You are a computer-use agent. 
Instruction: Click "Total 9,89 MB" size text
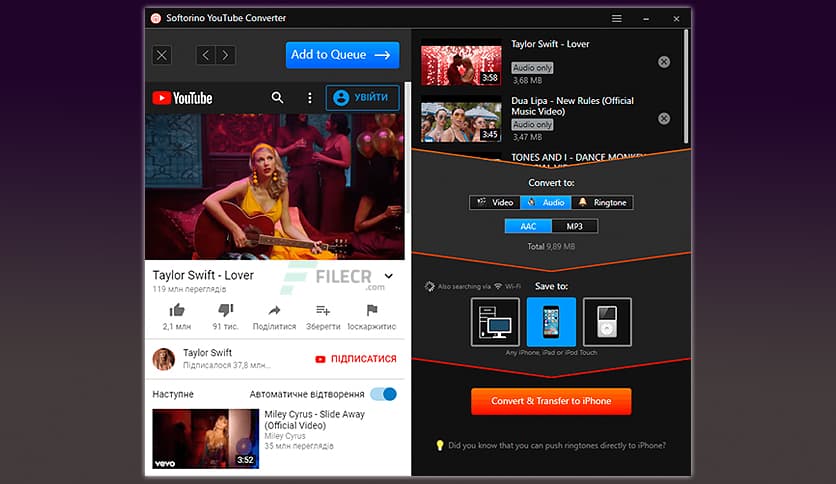[x=551, y=247]
